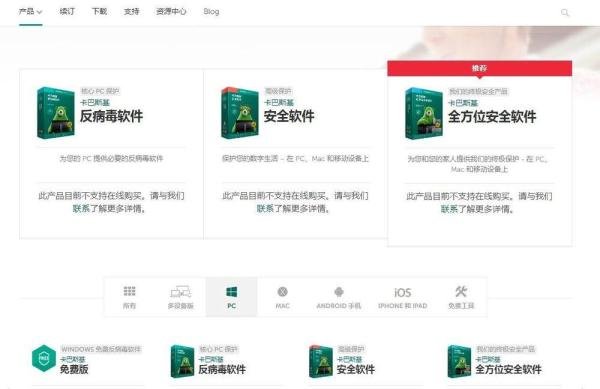Select the 所有 grid icon tab
Screen dimensions: 600x389
pyautogui.click(x=129, y=297)
